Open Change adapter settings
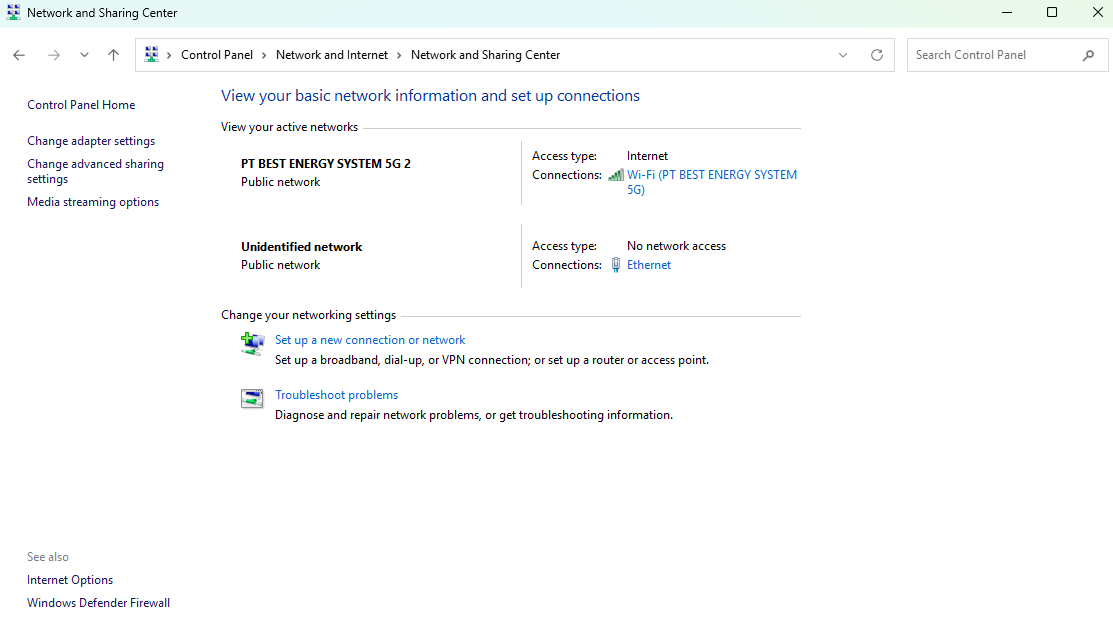Image resolution: width=1113 pixels, height=629 pixels. (x=91, y=141)
